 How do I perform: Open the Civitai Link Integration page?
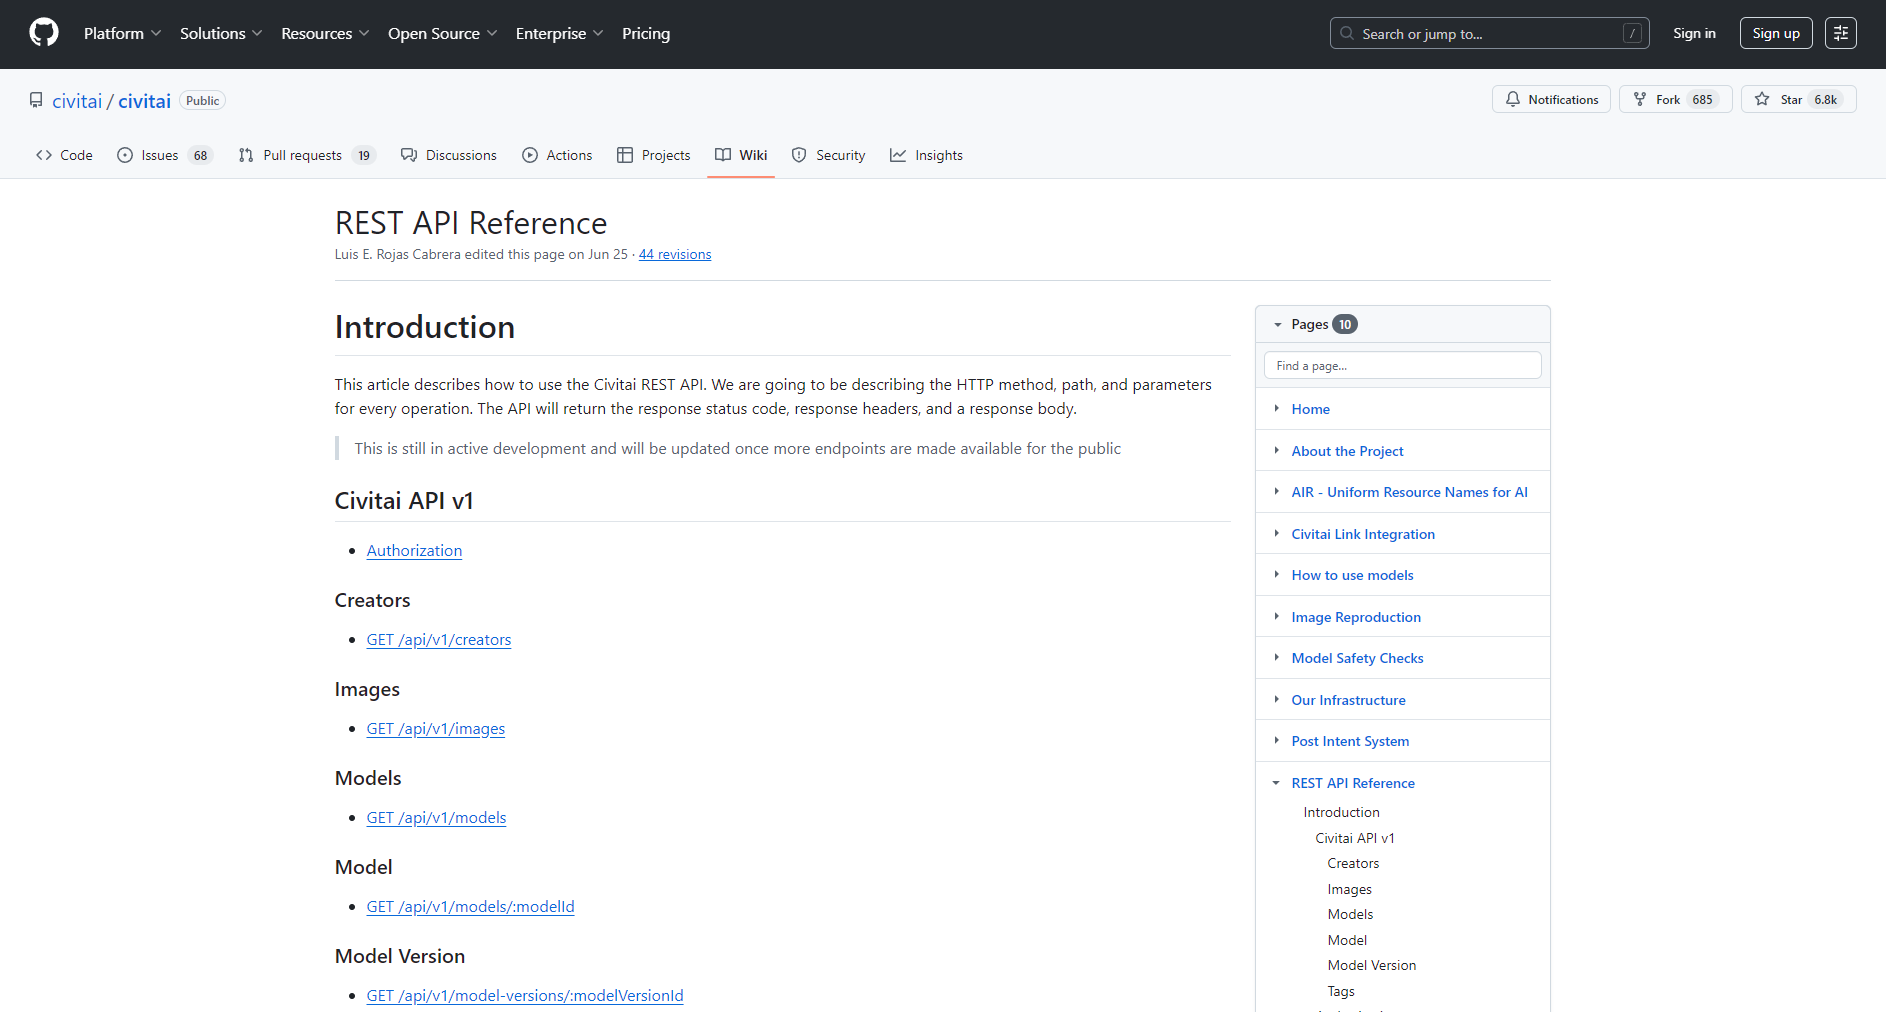1363,534
